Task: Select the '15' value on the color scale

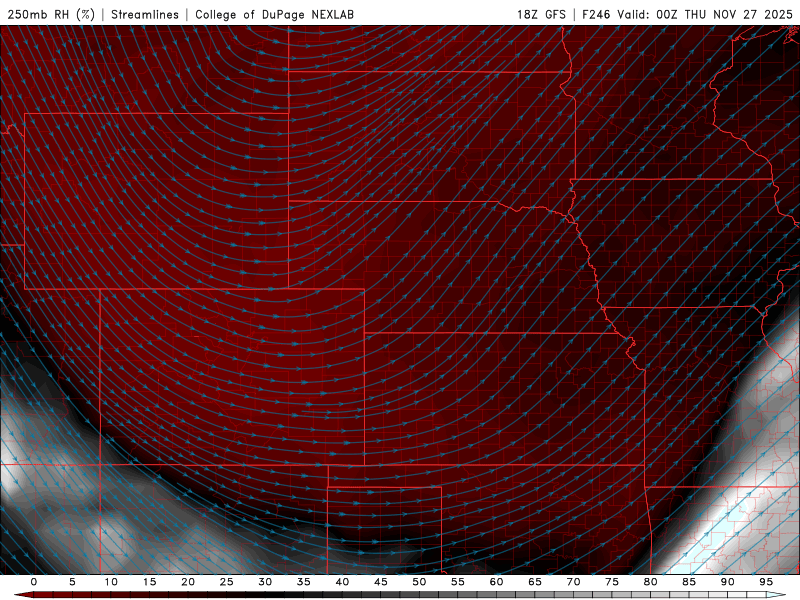Action: point(149,582)
